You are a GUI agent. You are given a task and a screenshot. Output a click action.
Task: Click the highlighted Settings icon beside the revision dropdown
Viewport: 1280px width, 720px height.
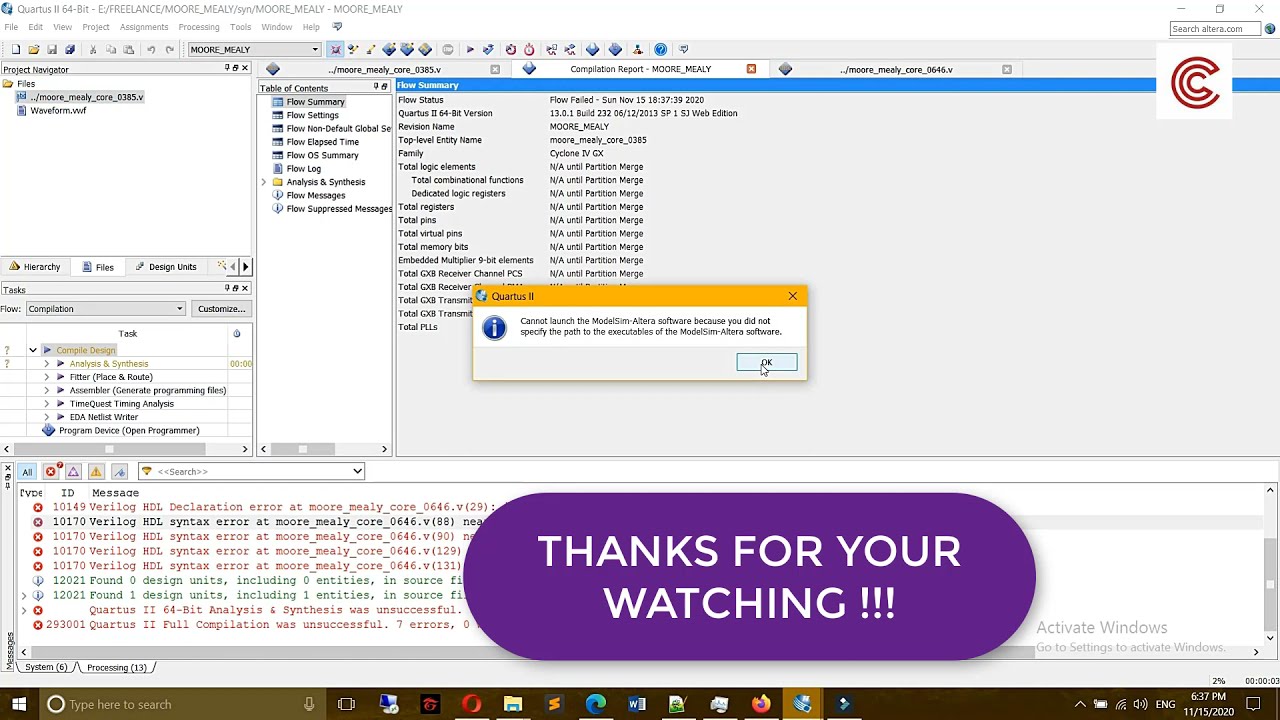[x=336, y=49]
